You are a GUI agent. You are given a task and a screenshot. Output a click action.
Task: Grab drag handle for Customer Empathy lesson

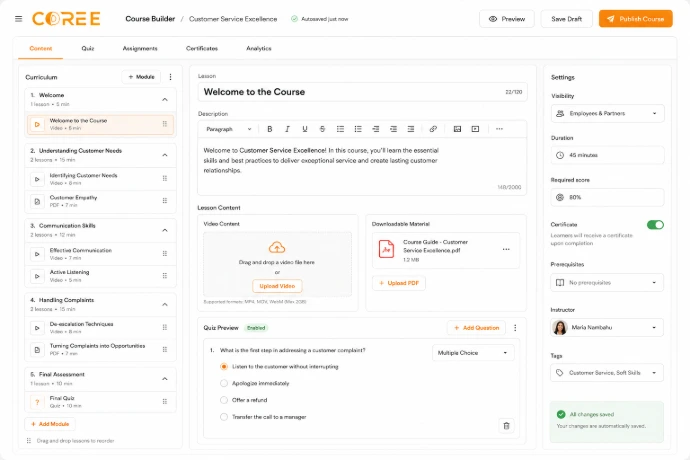[x=165, y=201]
